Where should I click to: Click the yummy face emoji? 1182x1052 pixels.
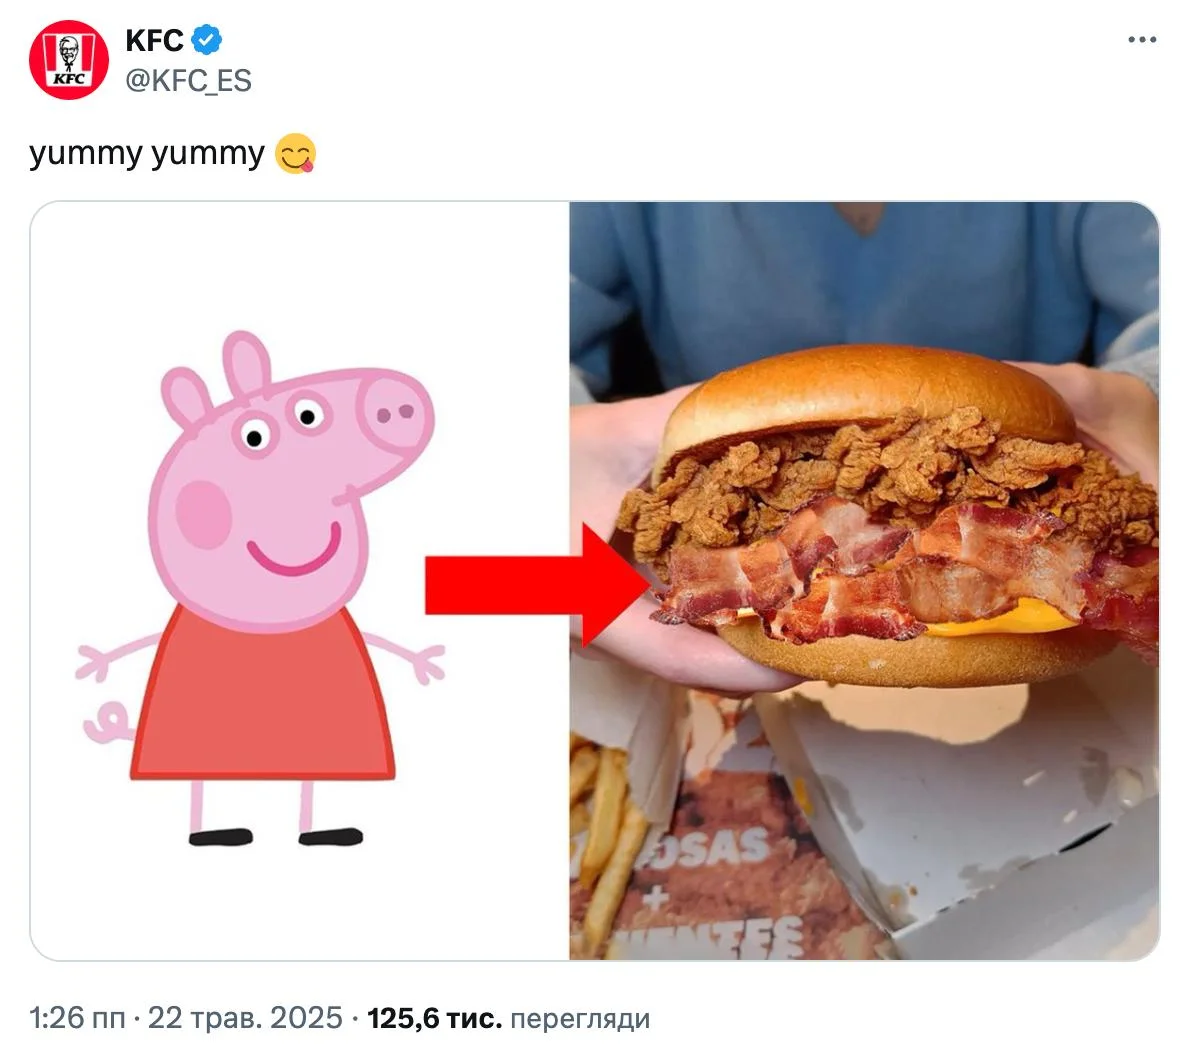click(295, 153)
